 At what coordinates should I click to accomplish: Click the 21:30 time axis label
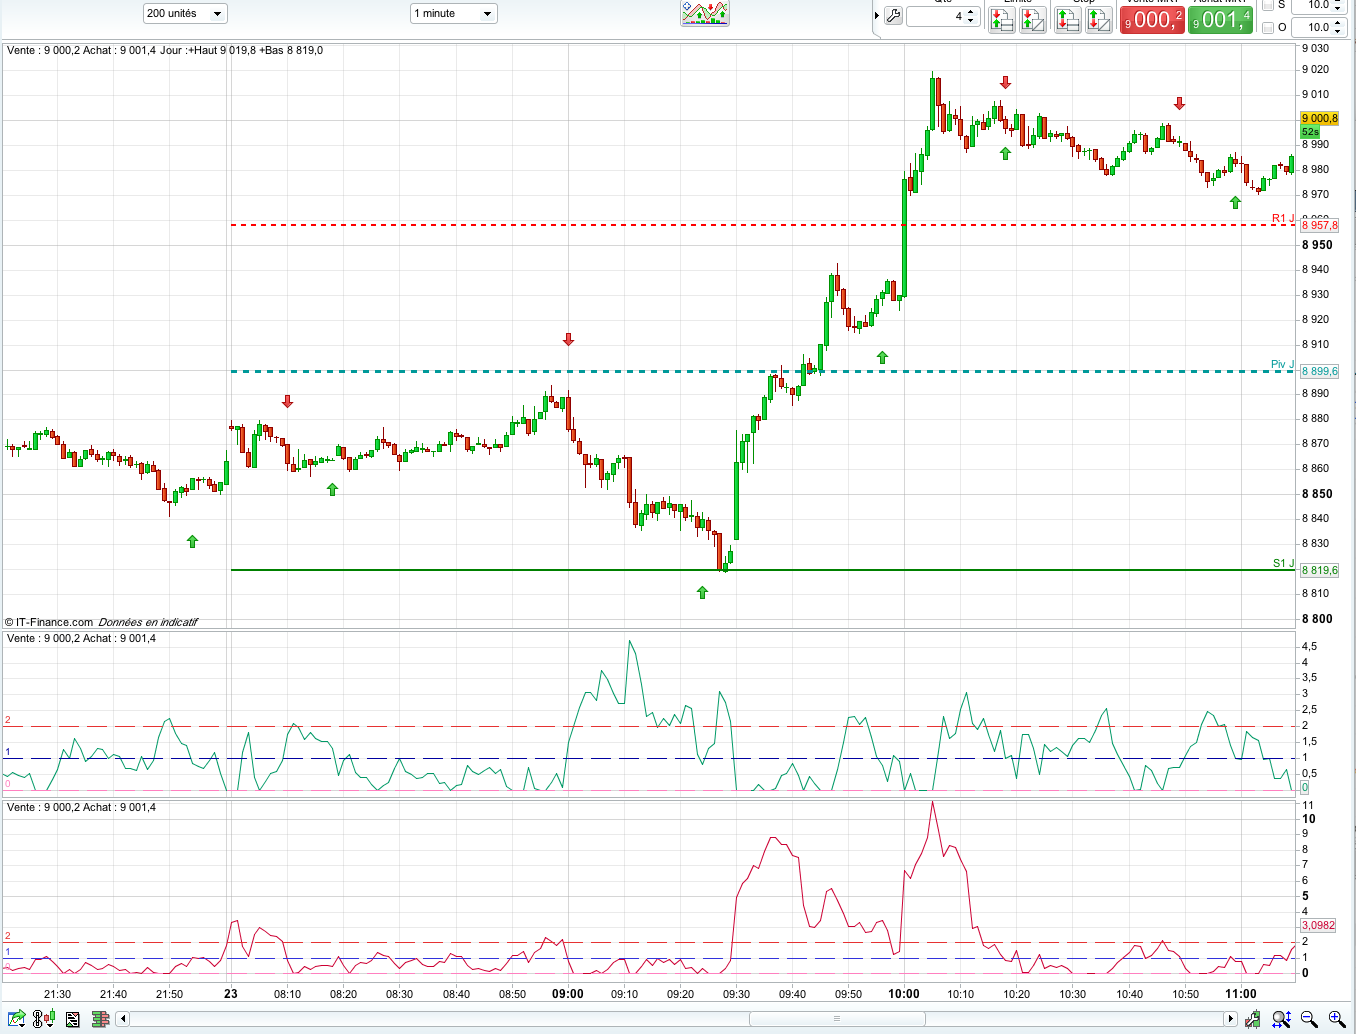[57, 994]
